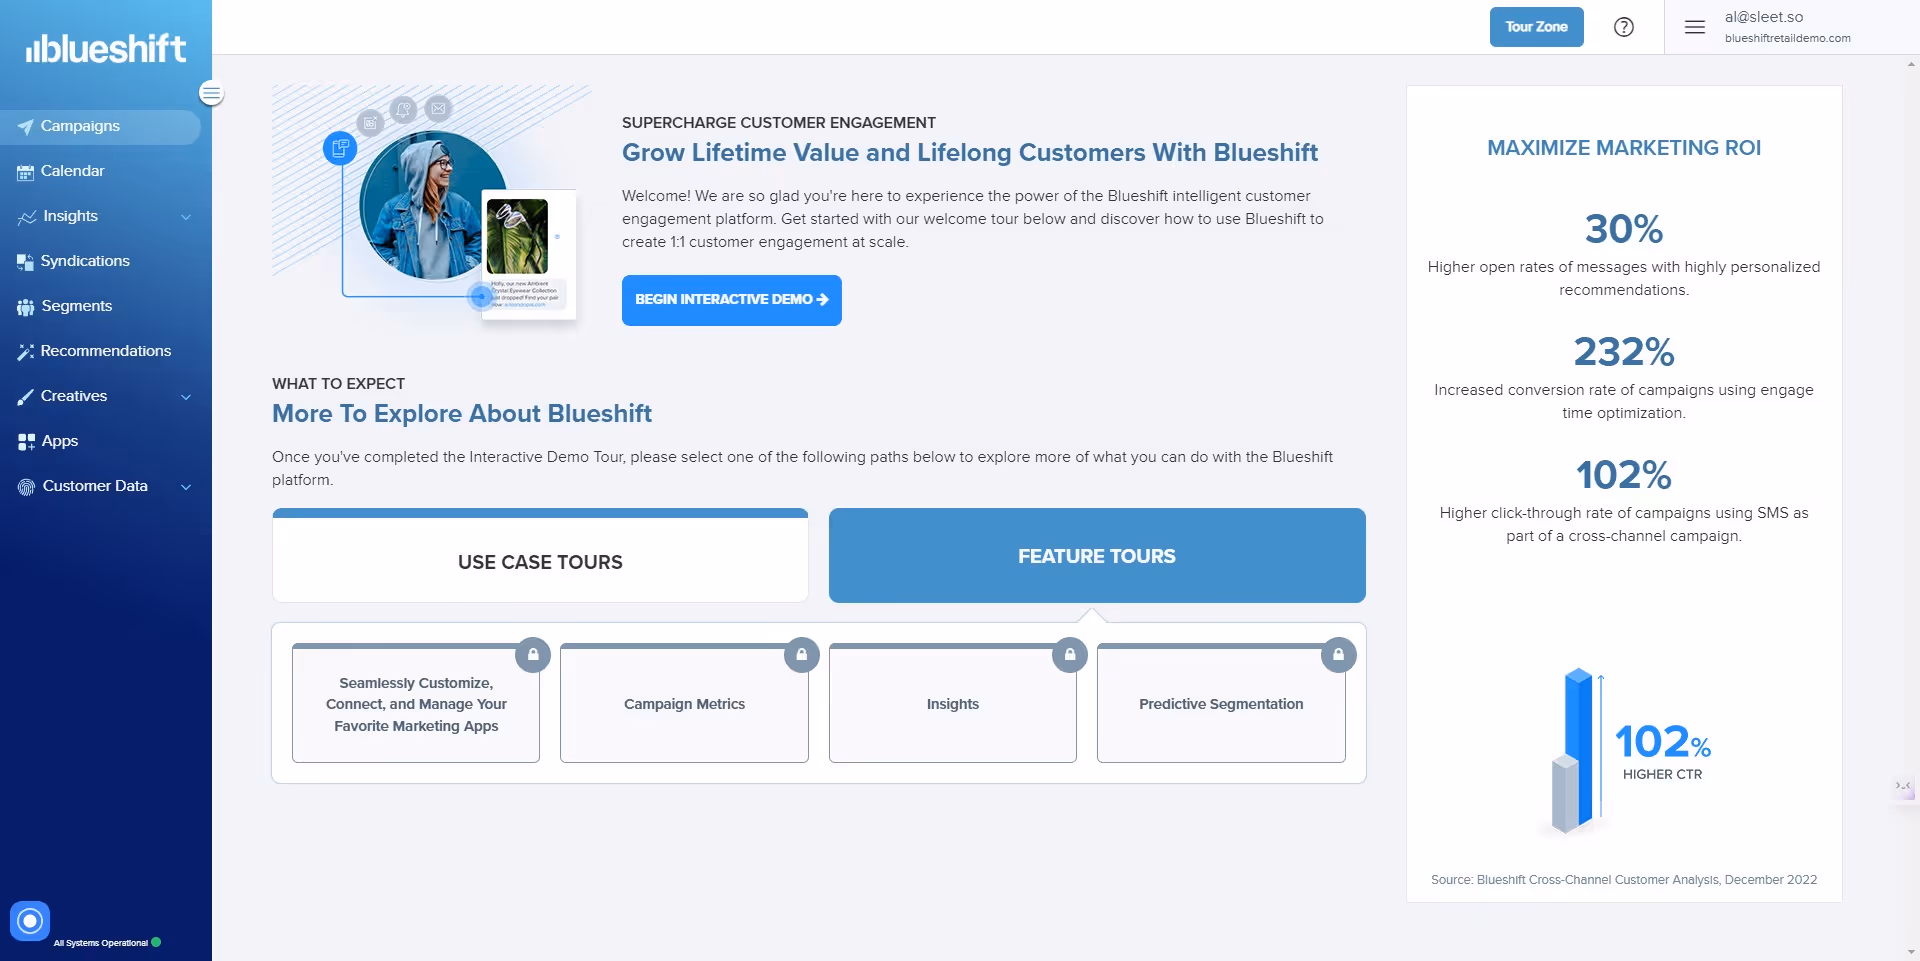Click the round chat widget icon
This screenshot has width=1920, height=961.
click(30, 920)
